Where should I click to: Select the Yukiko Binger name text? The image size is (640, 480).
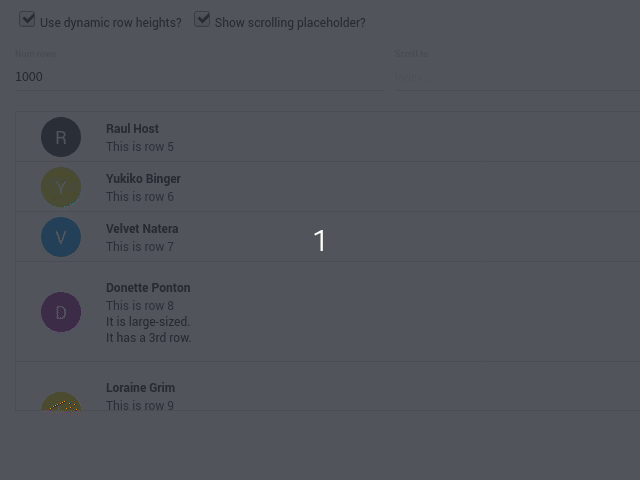(x=143, y=178)
